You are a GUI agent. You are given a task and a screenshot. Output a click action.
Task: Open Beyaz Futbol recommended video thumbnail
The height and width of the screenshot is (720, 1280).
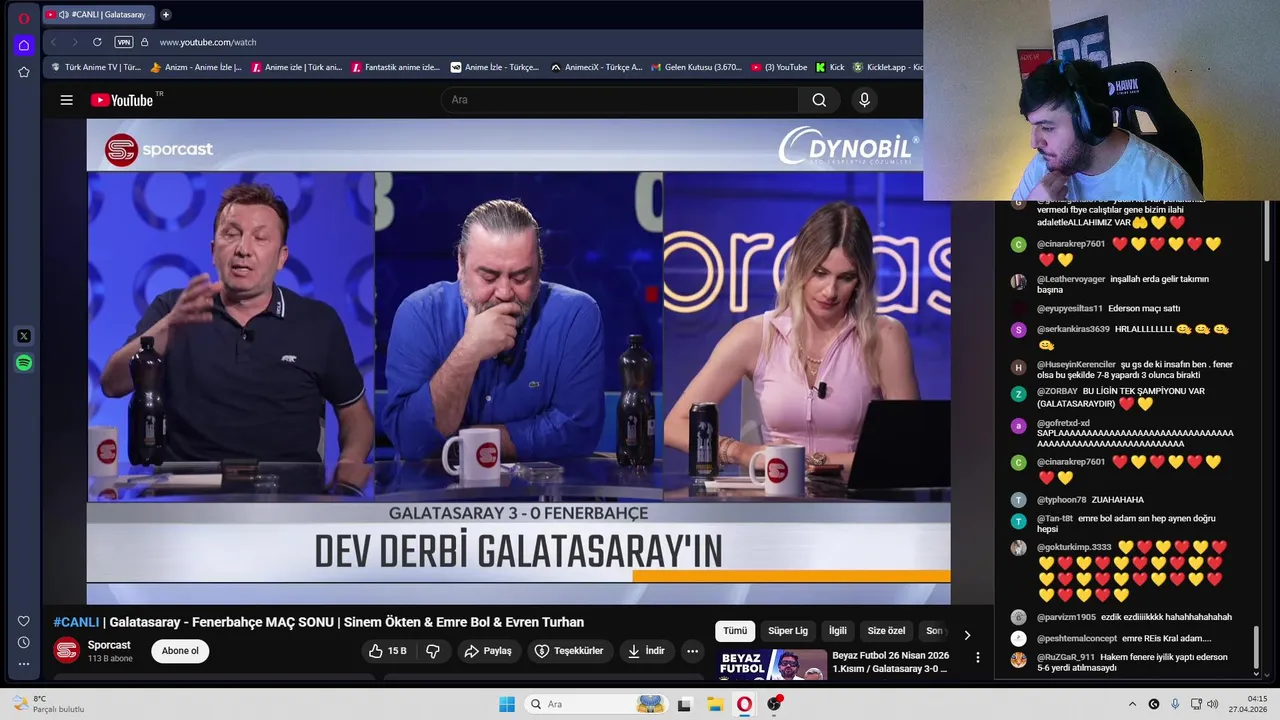[774, 665]
